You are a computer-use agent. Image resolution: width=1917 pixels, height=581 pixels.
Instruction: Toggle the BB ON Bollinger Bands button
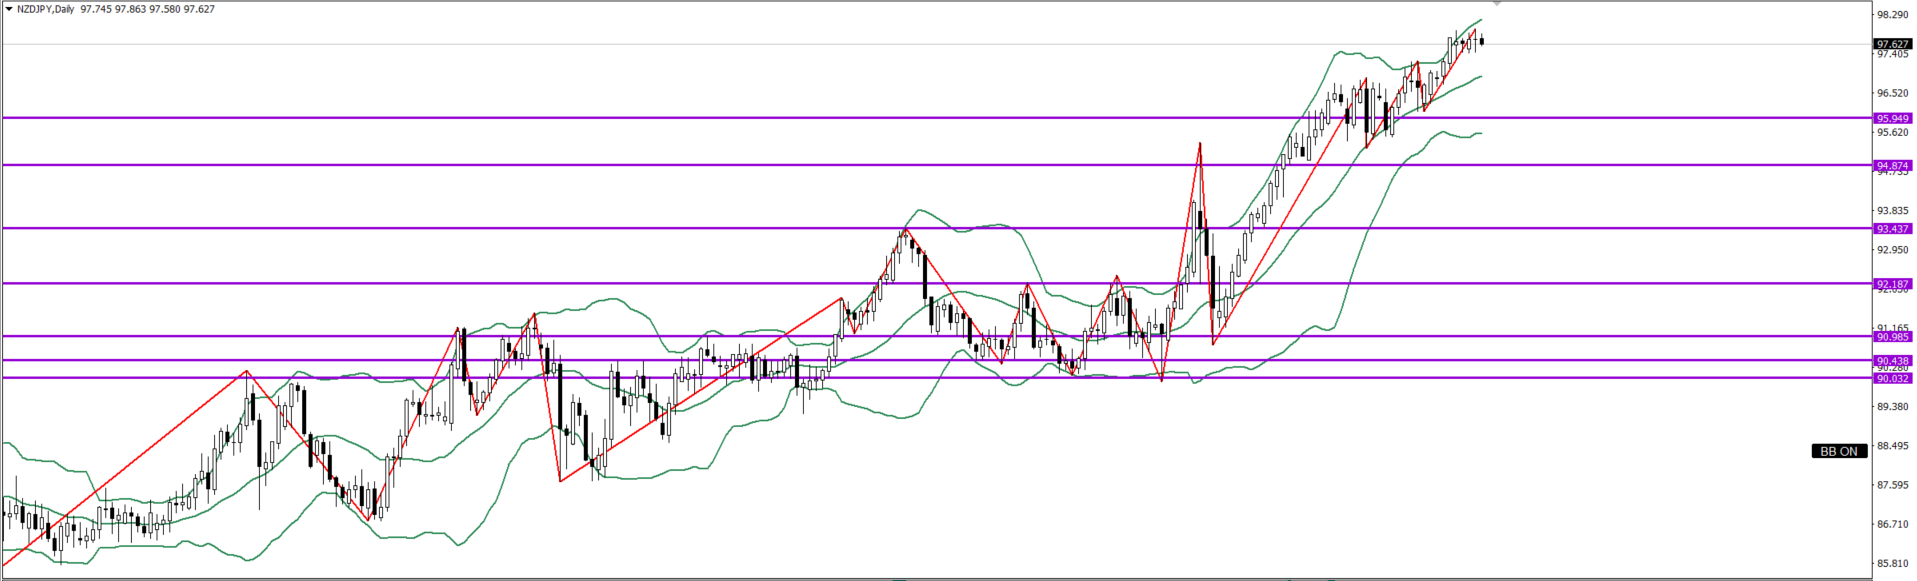pos(1838,451)
